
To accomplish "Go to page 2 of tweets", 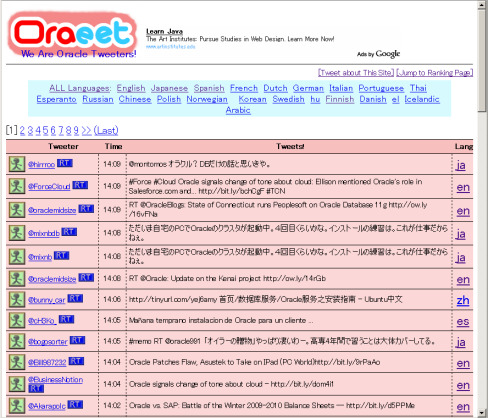I will [22, 130].
